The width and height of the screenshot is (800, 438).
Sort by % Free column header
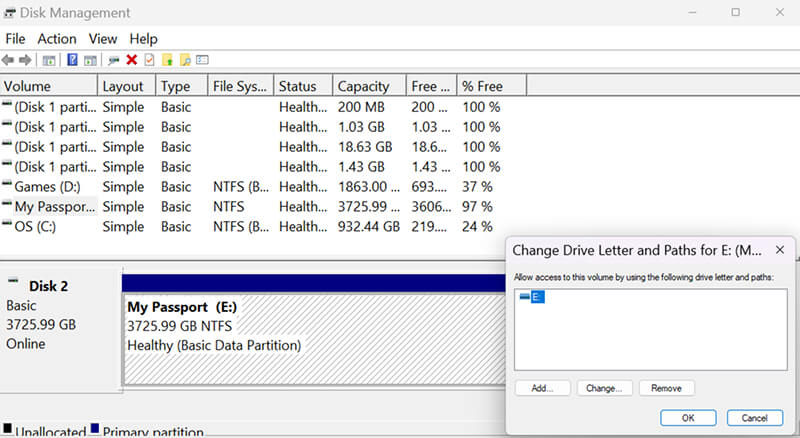click(492, 86)
